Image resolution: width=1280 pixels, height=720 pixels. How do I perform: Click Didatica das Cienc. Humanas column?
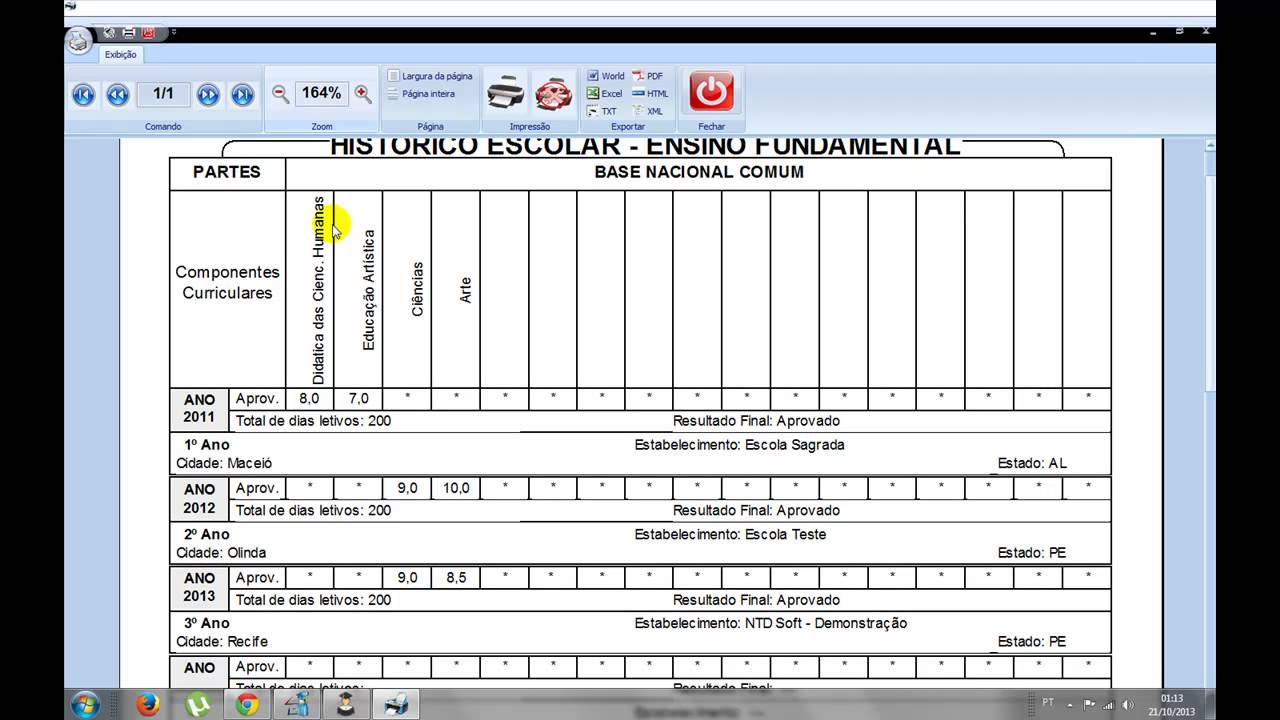pos(310,289)
